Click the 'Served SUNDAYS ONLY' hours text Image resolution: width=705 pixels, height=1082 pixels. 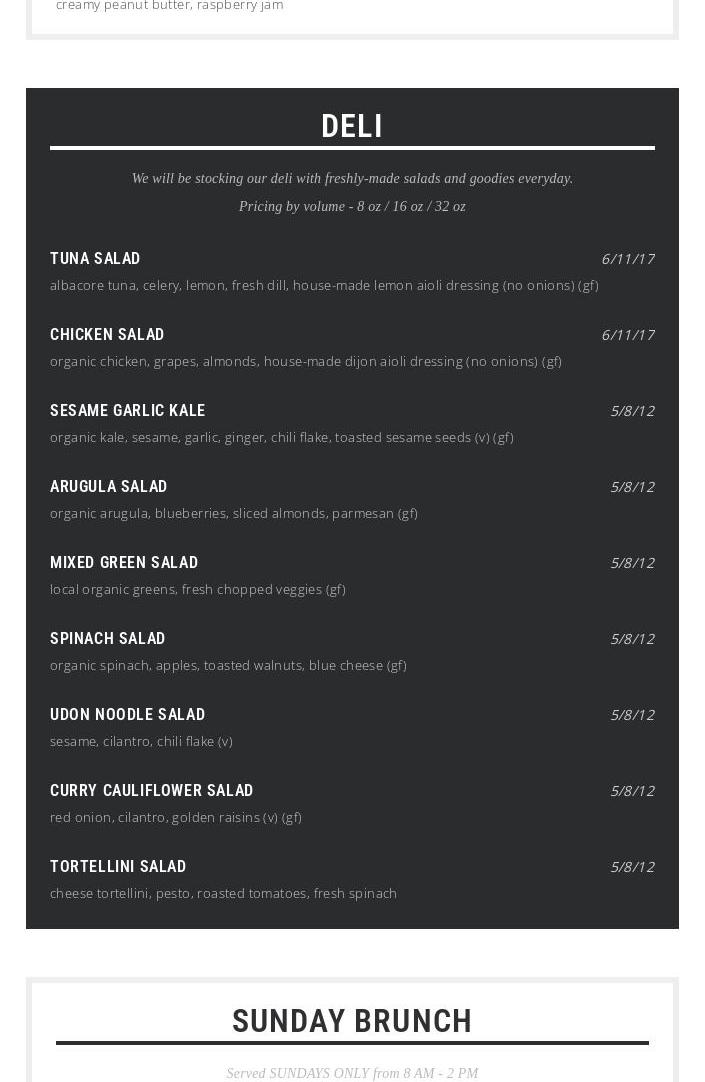click(352, 1073)
